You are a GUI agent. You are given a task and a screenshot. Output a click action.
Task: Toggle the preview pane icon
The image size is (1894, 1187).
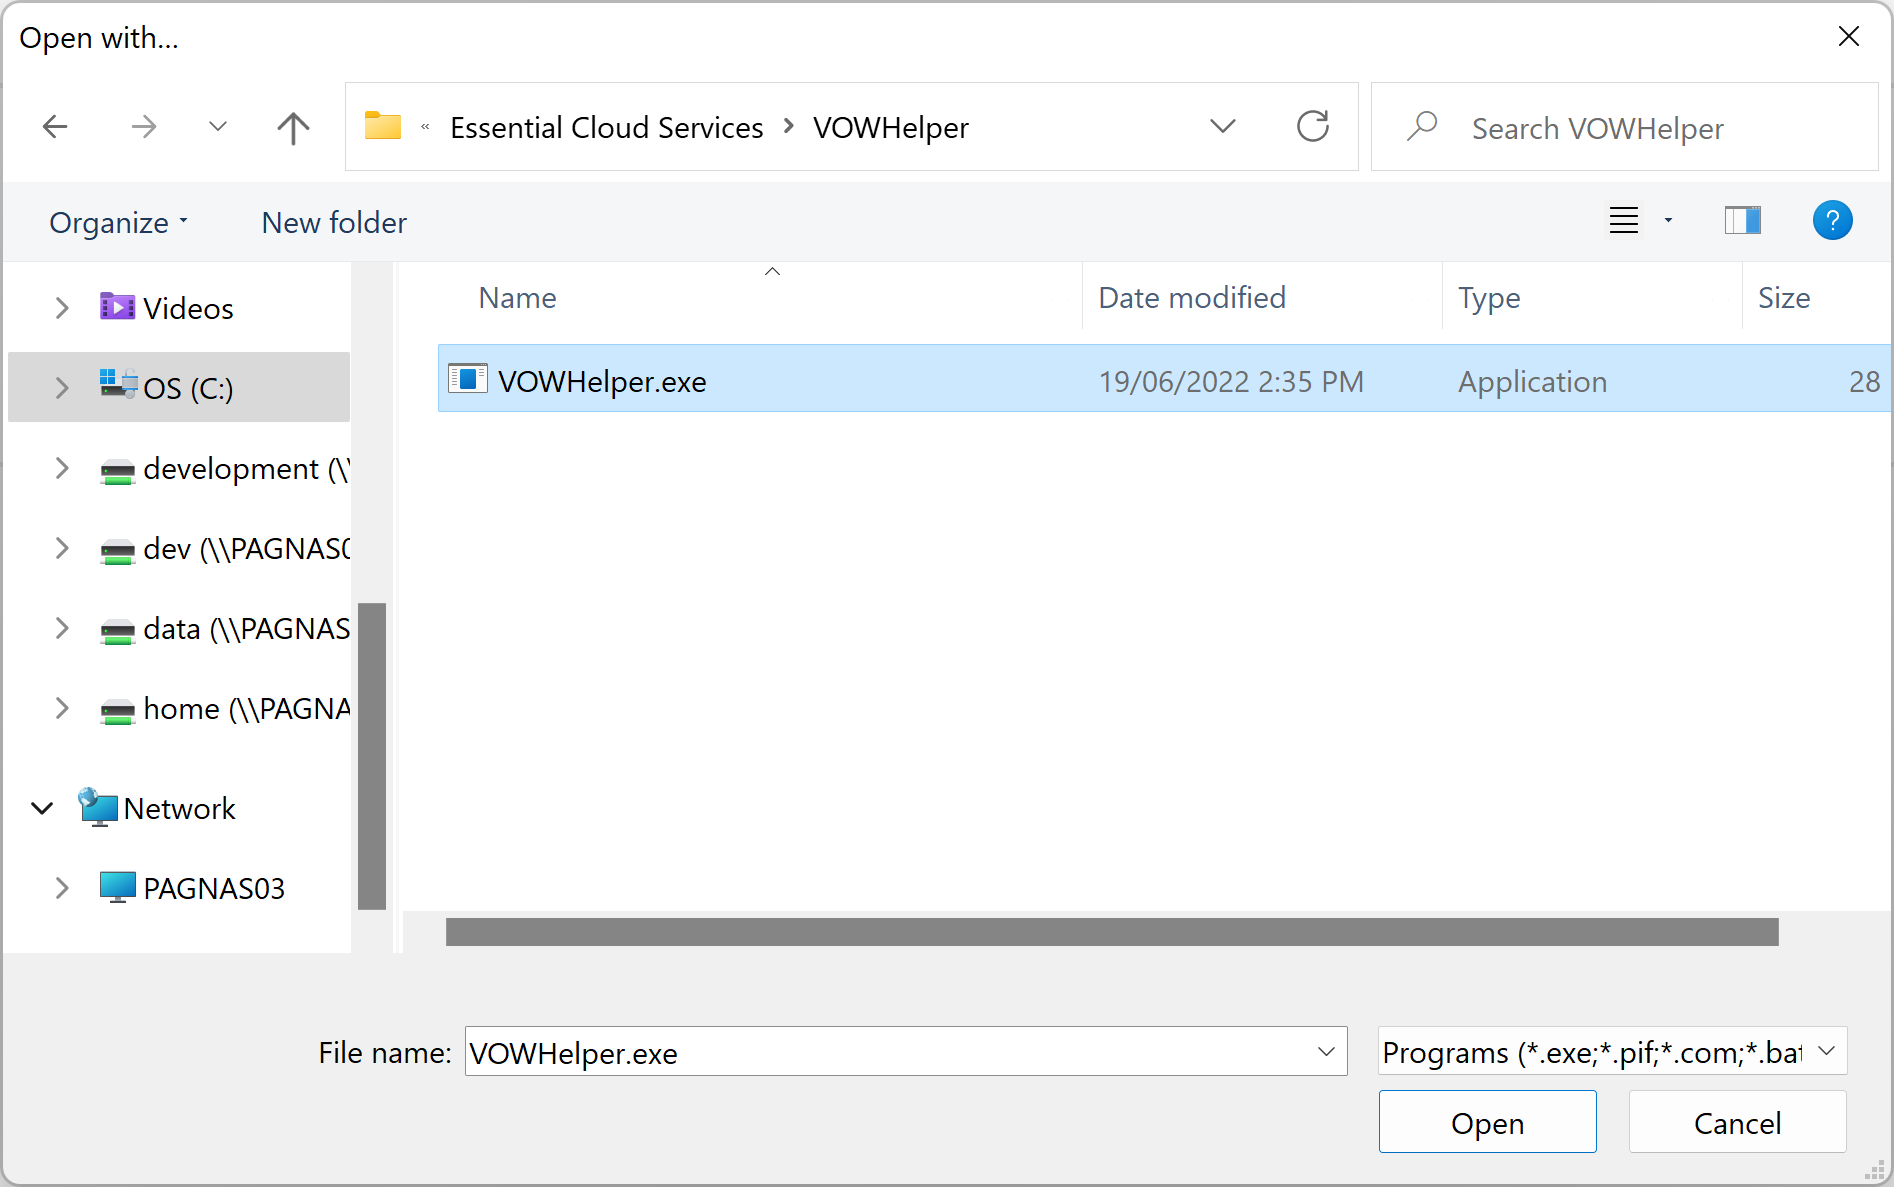[x=1742, y=221]
